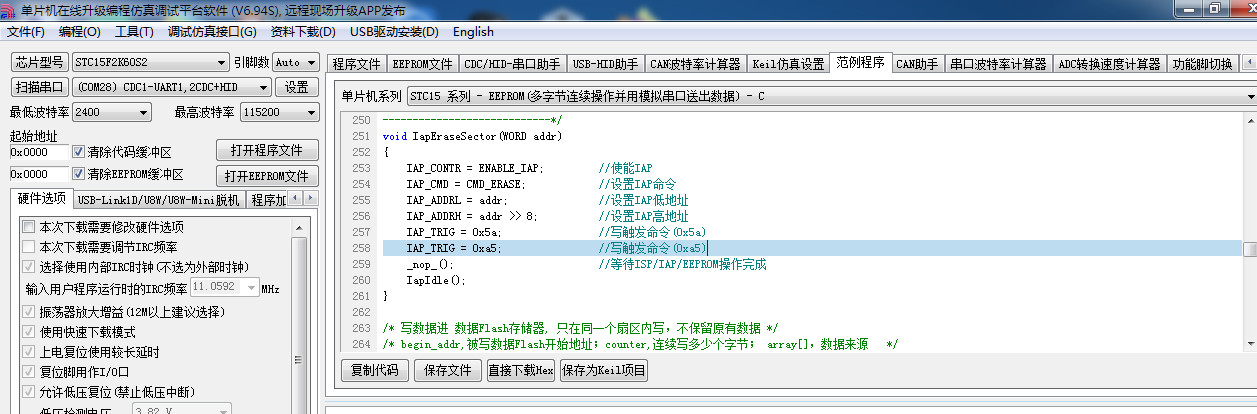Click the 打开程序文件 button
The height and width of the screenshot is (414, 1257).
(267, 151)
